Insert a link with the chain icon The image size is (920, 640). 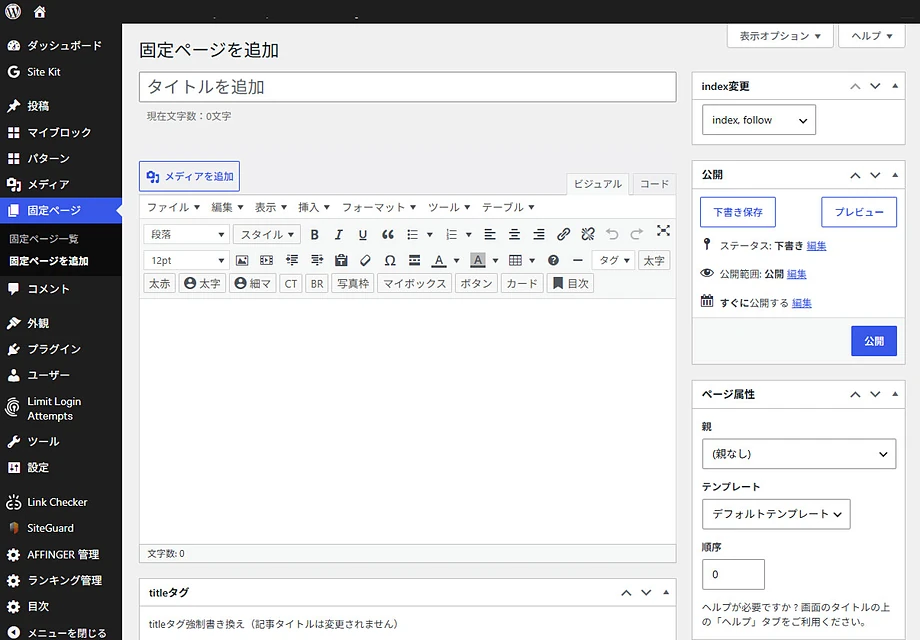point(563,235)
